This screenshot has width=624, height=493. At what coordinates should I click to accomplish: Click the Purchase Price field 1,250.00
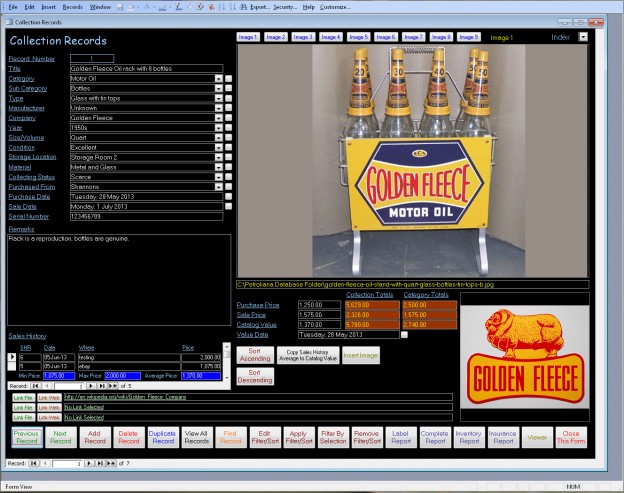pos(320,305)
